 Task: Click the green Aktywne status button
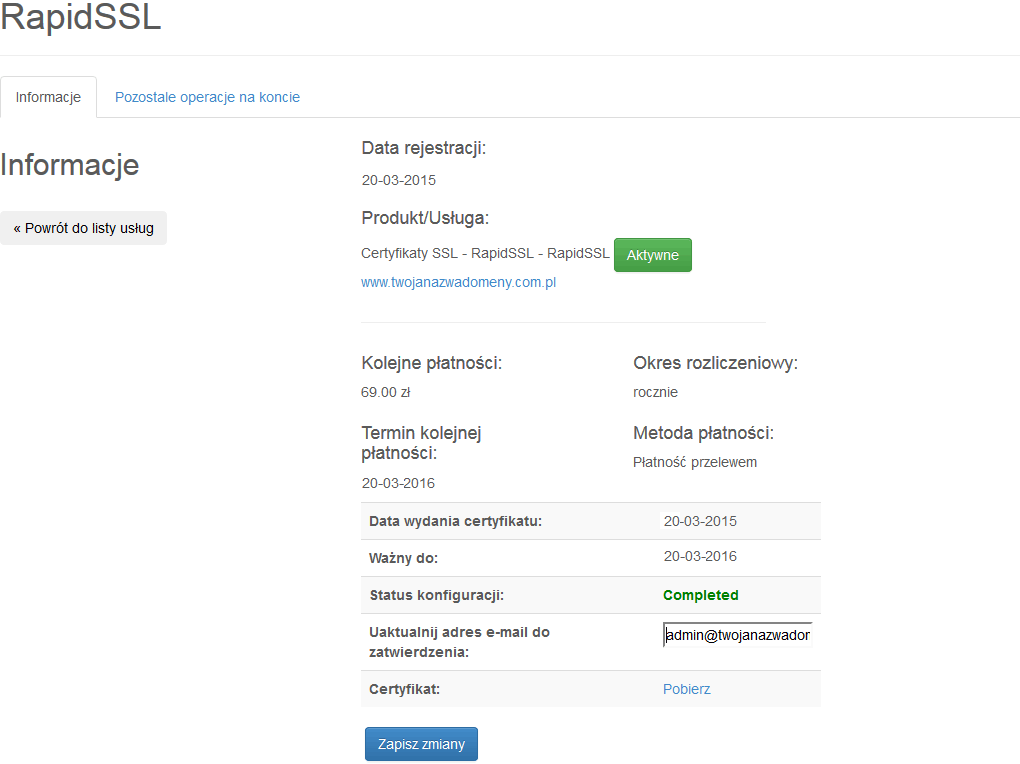[x=652, y=255]
